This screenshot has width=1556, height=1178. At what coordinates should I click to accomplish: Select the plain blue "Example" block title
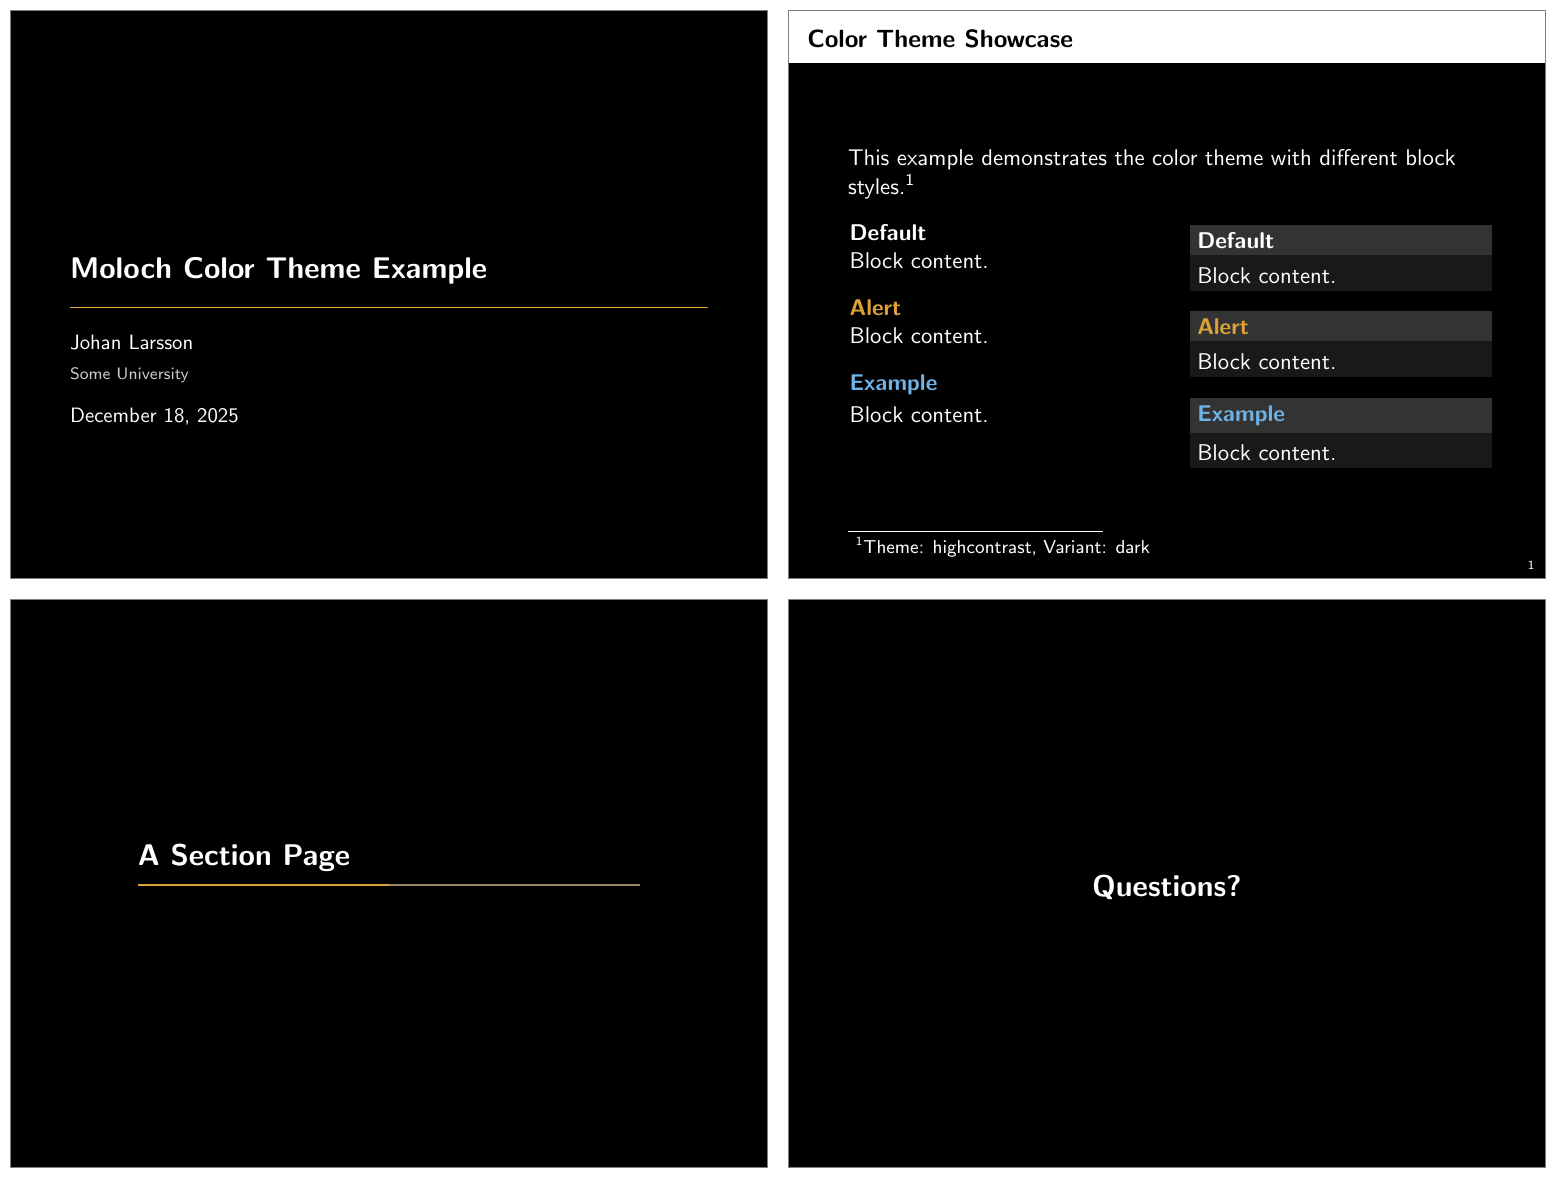click(893, 383)
